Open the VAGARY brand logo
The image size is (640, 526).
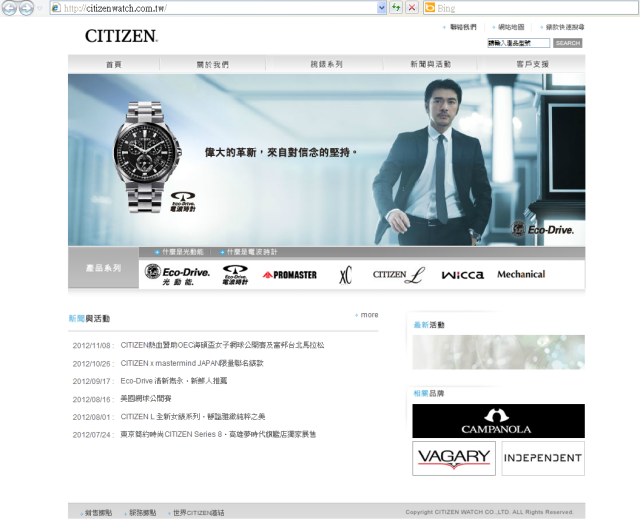tap(454, 458)
